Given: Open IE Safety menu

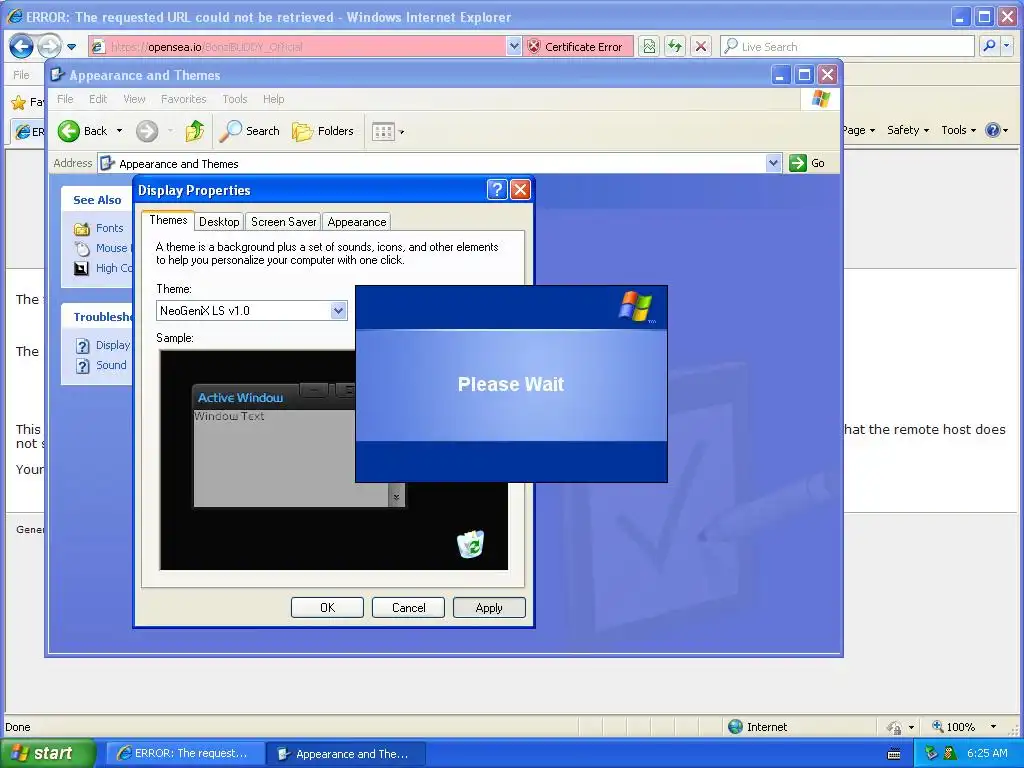Looking at the screenshot, I should [x=907, y=130].
